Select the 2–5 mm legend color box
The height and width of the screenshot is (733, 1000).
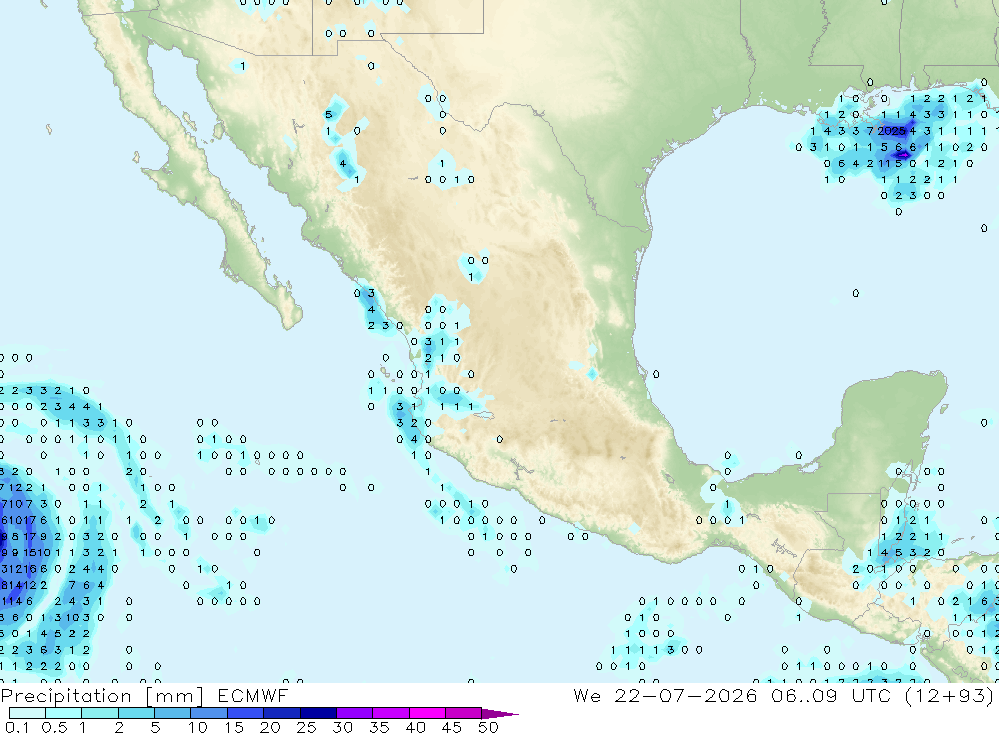tap(136, 713)
